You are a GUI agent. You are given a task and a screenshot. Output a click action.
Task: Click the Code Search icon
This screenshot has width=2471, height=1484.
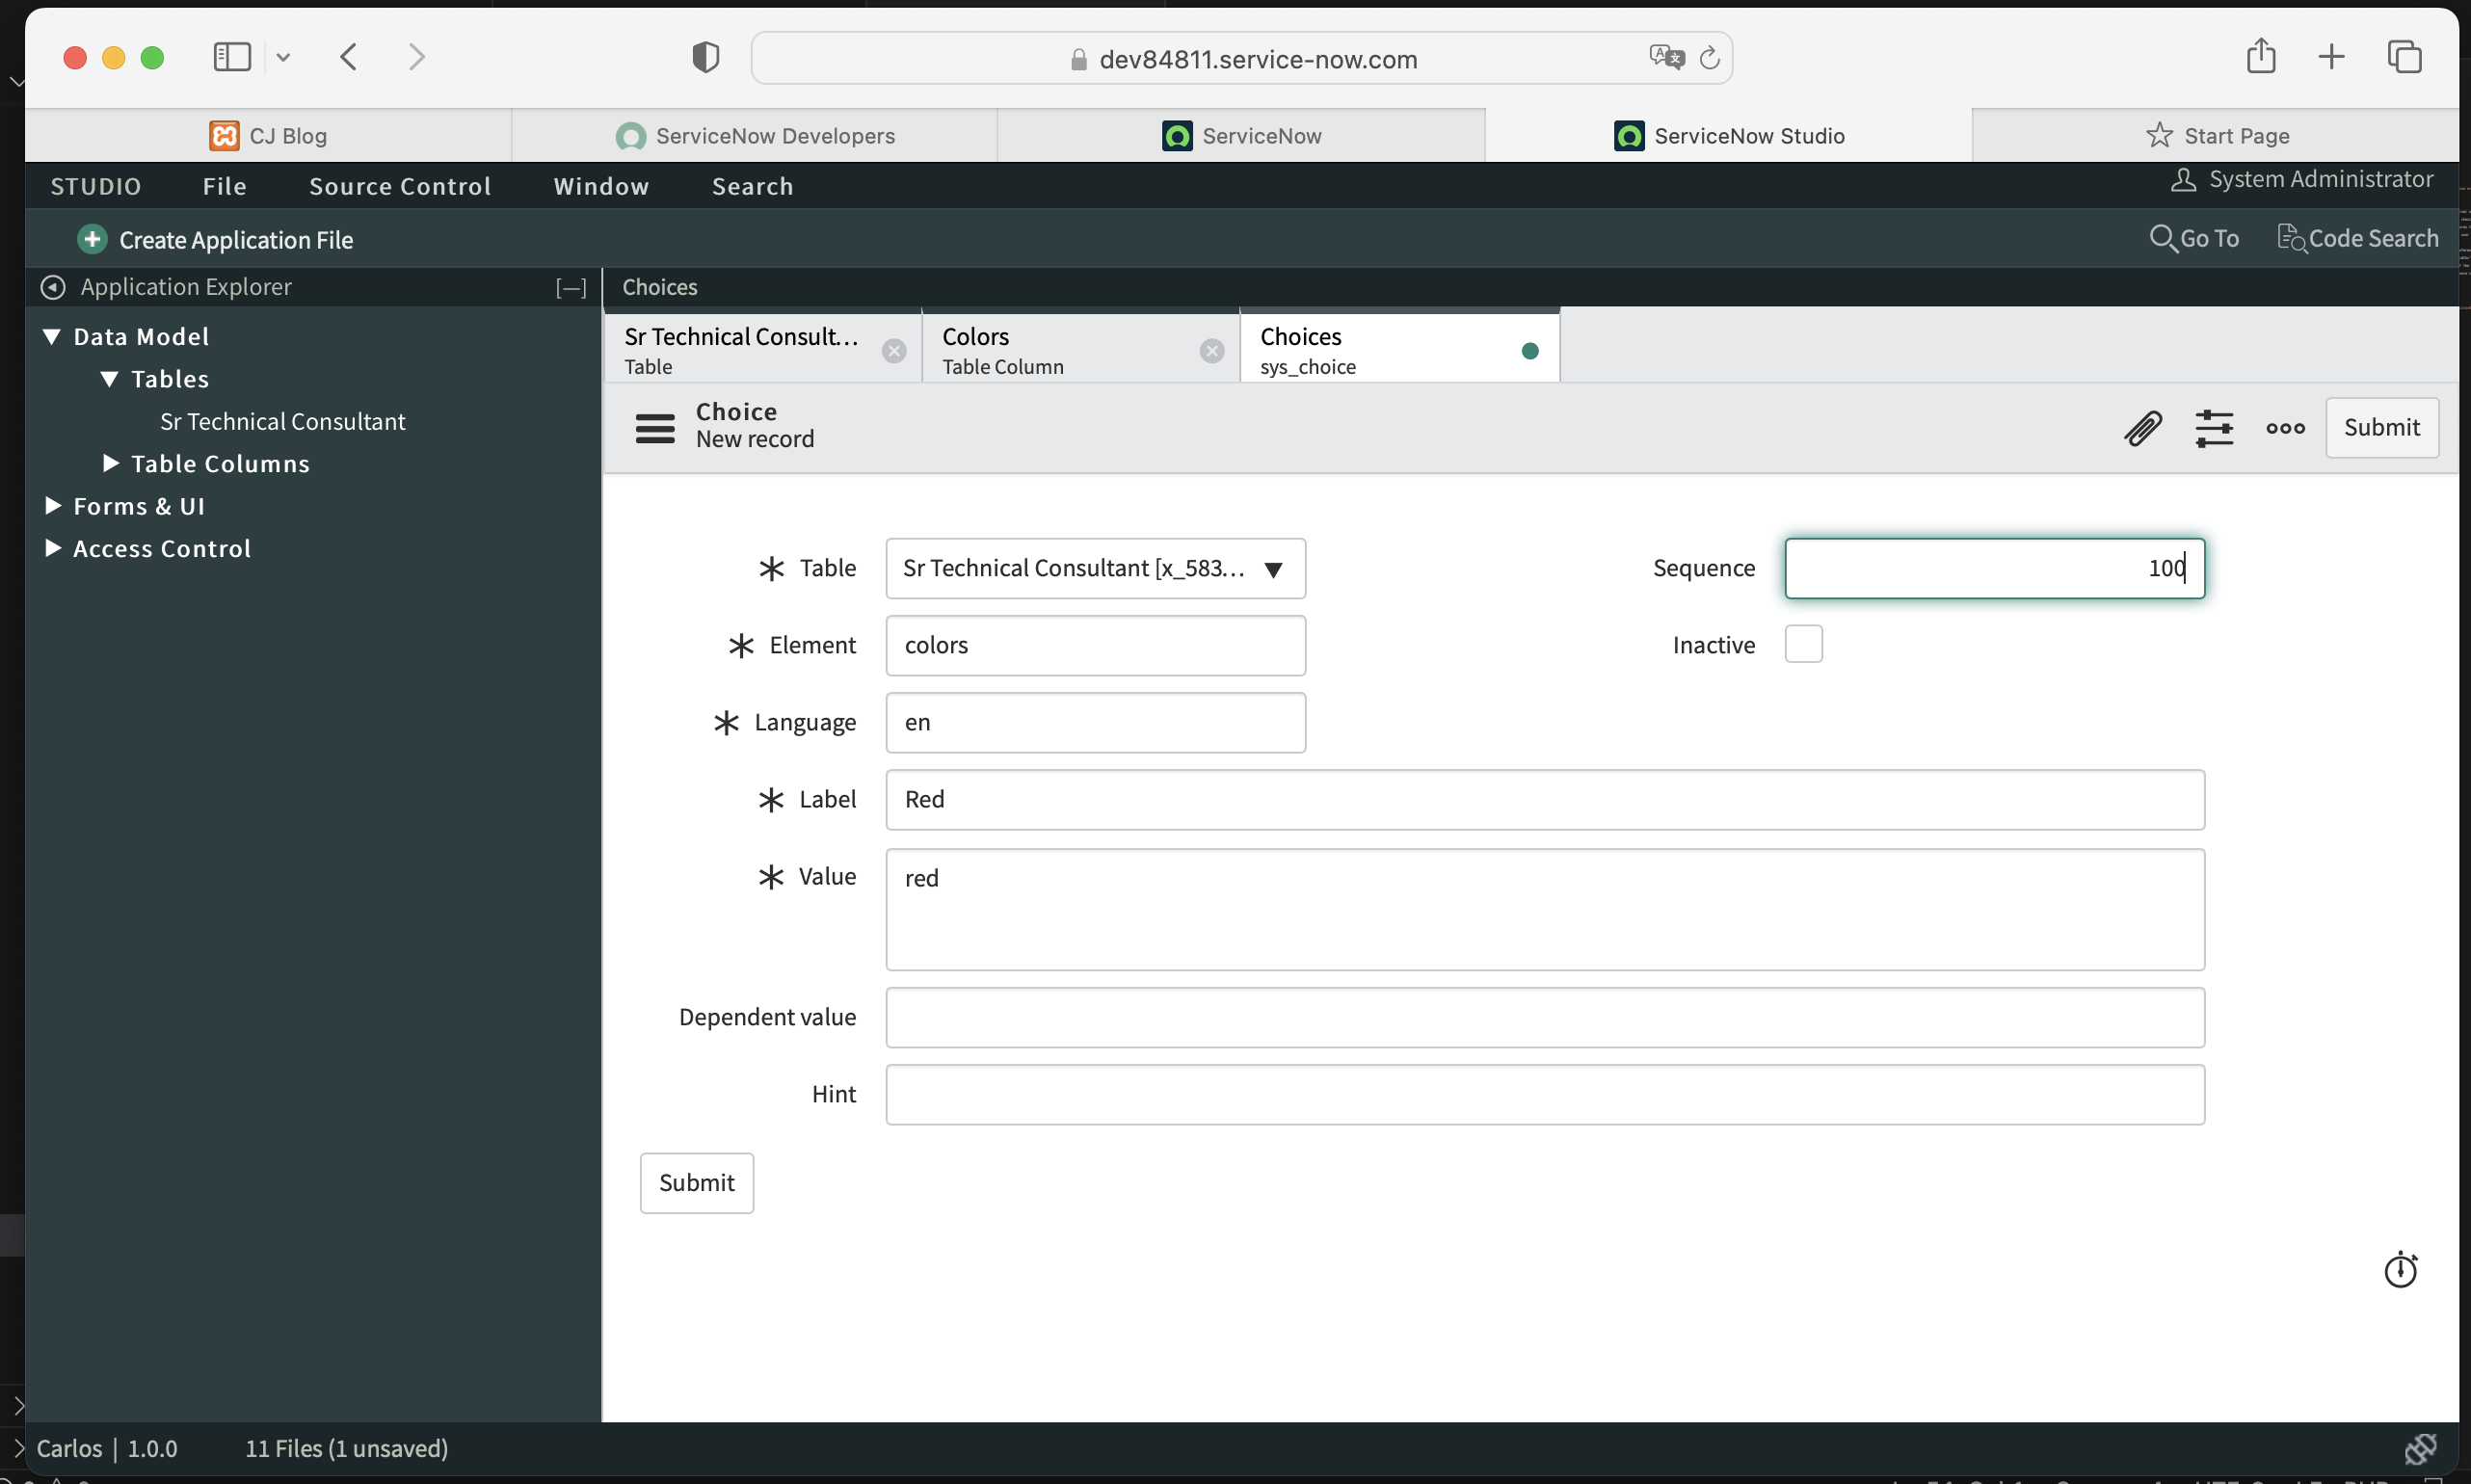tap(2291, 238)
